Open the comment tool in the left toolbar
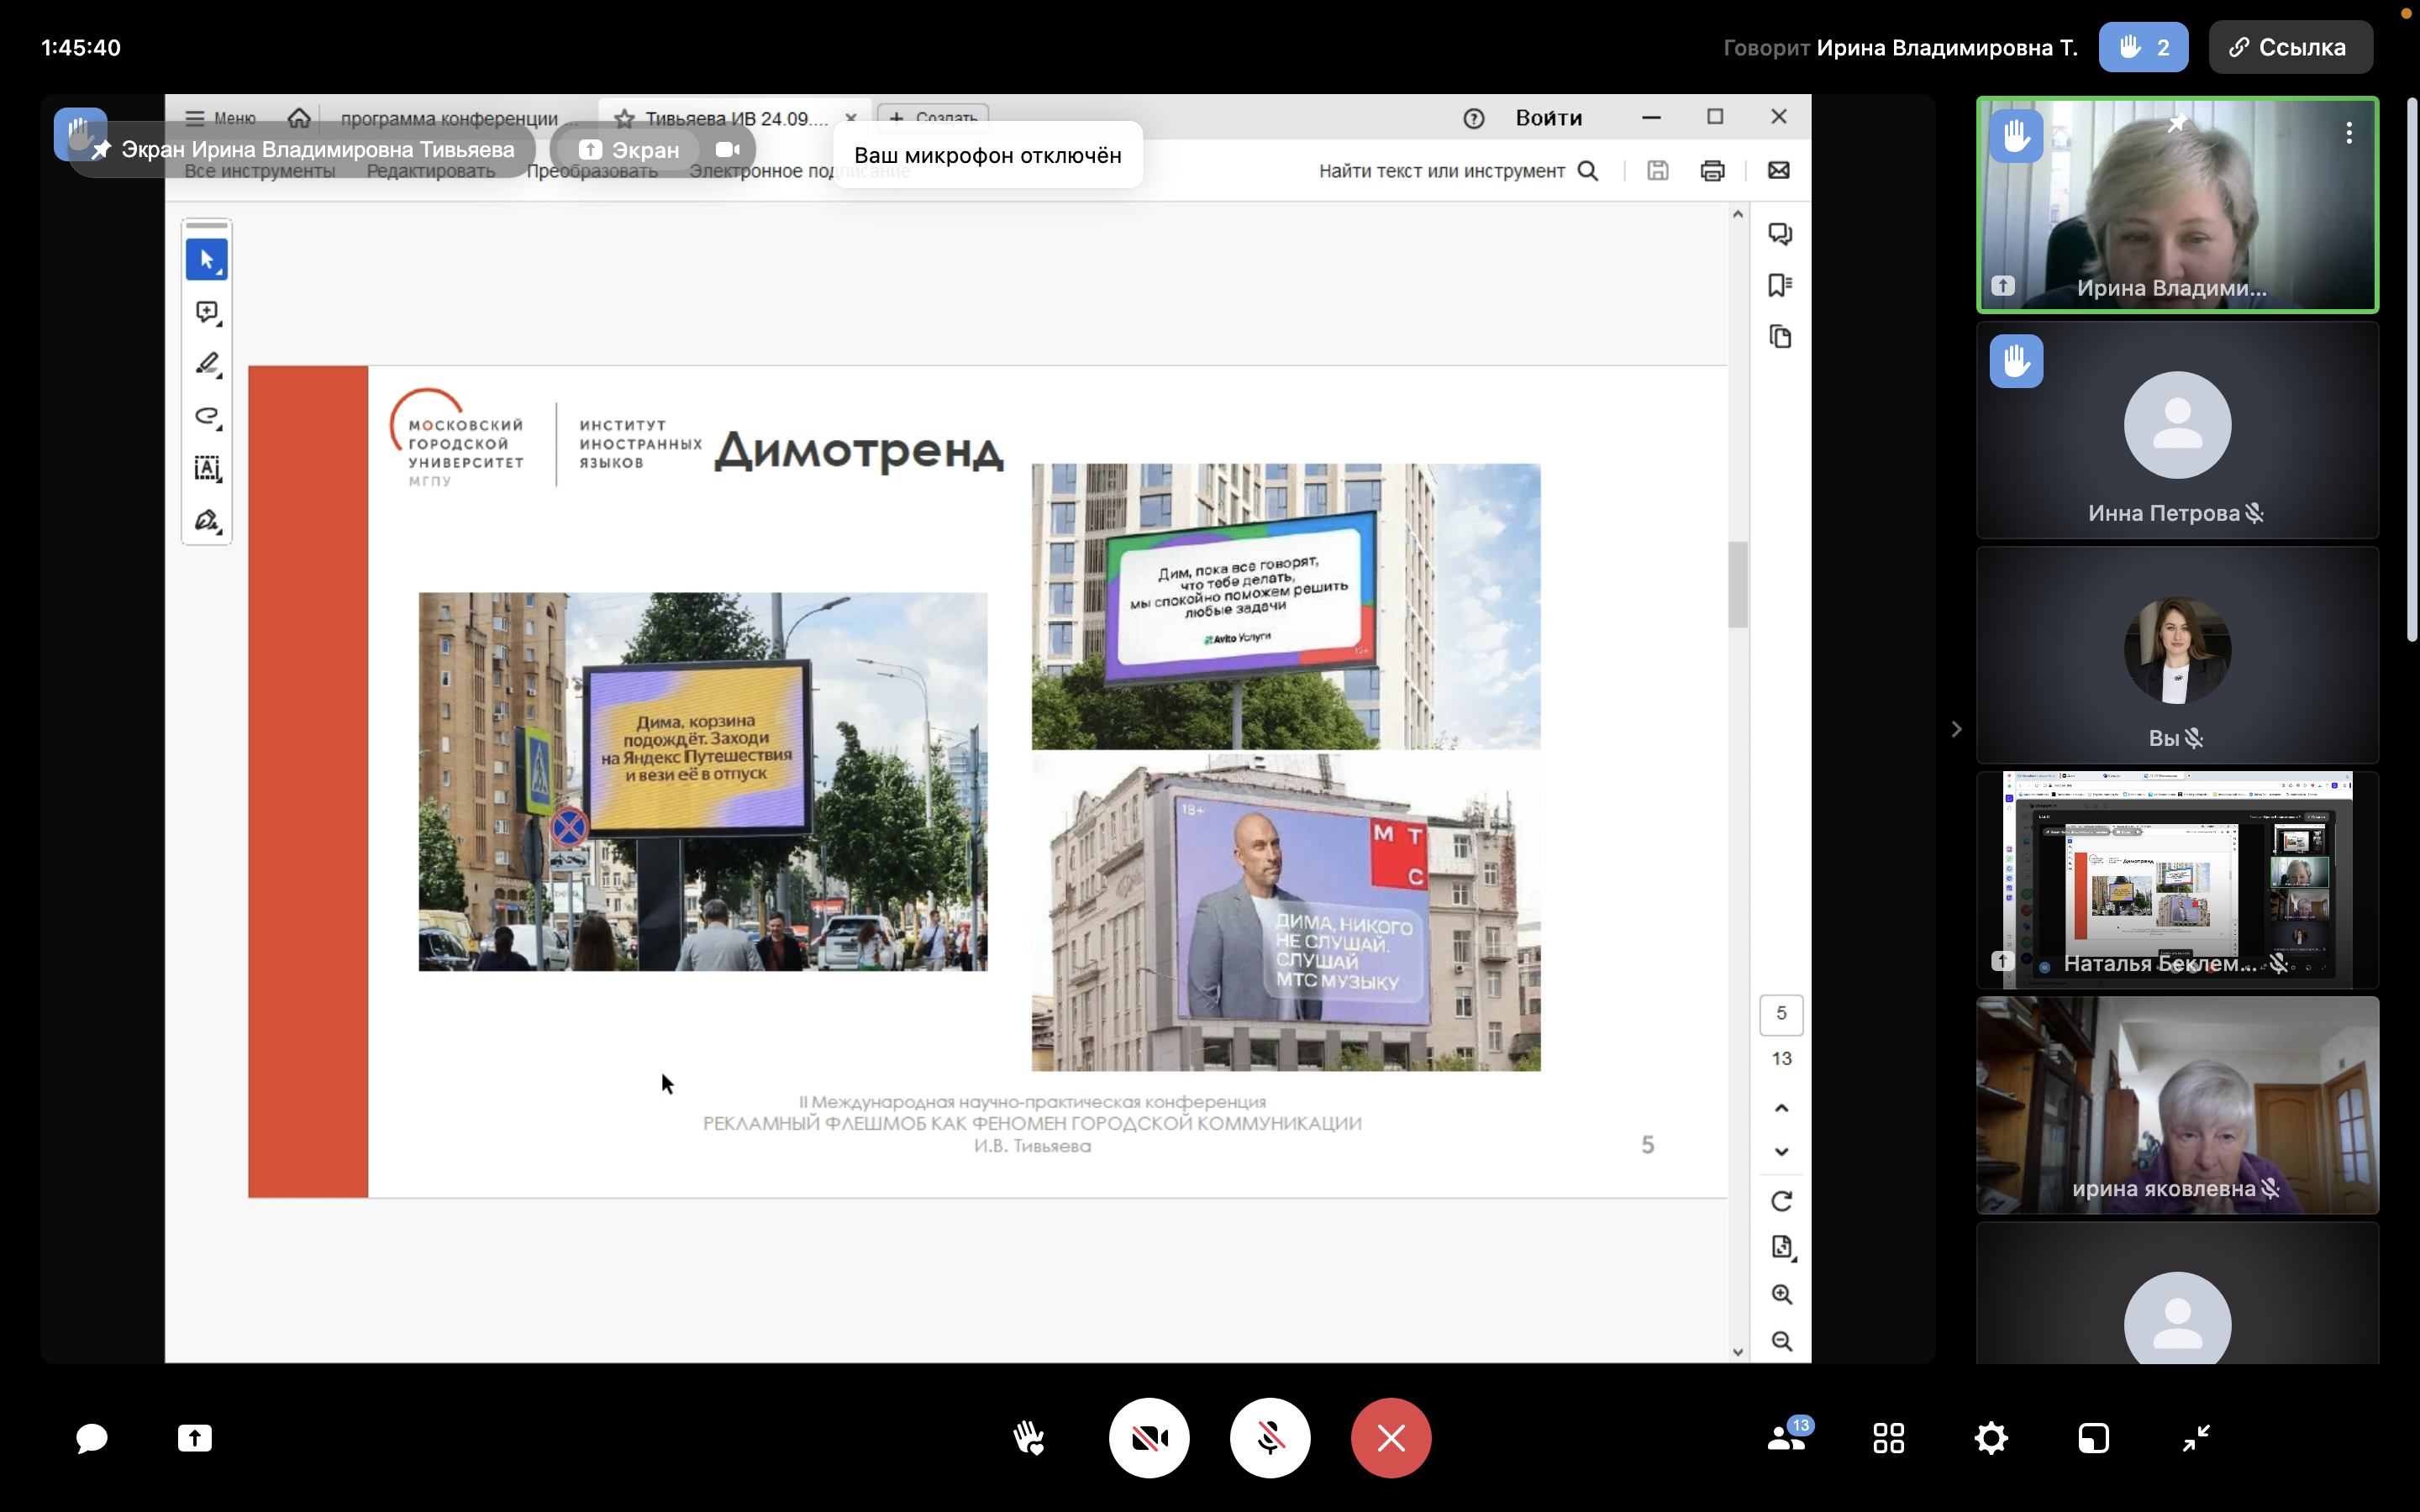The width and height of the screenshot is (2420, 1512). coord(207,312)
